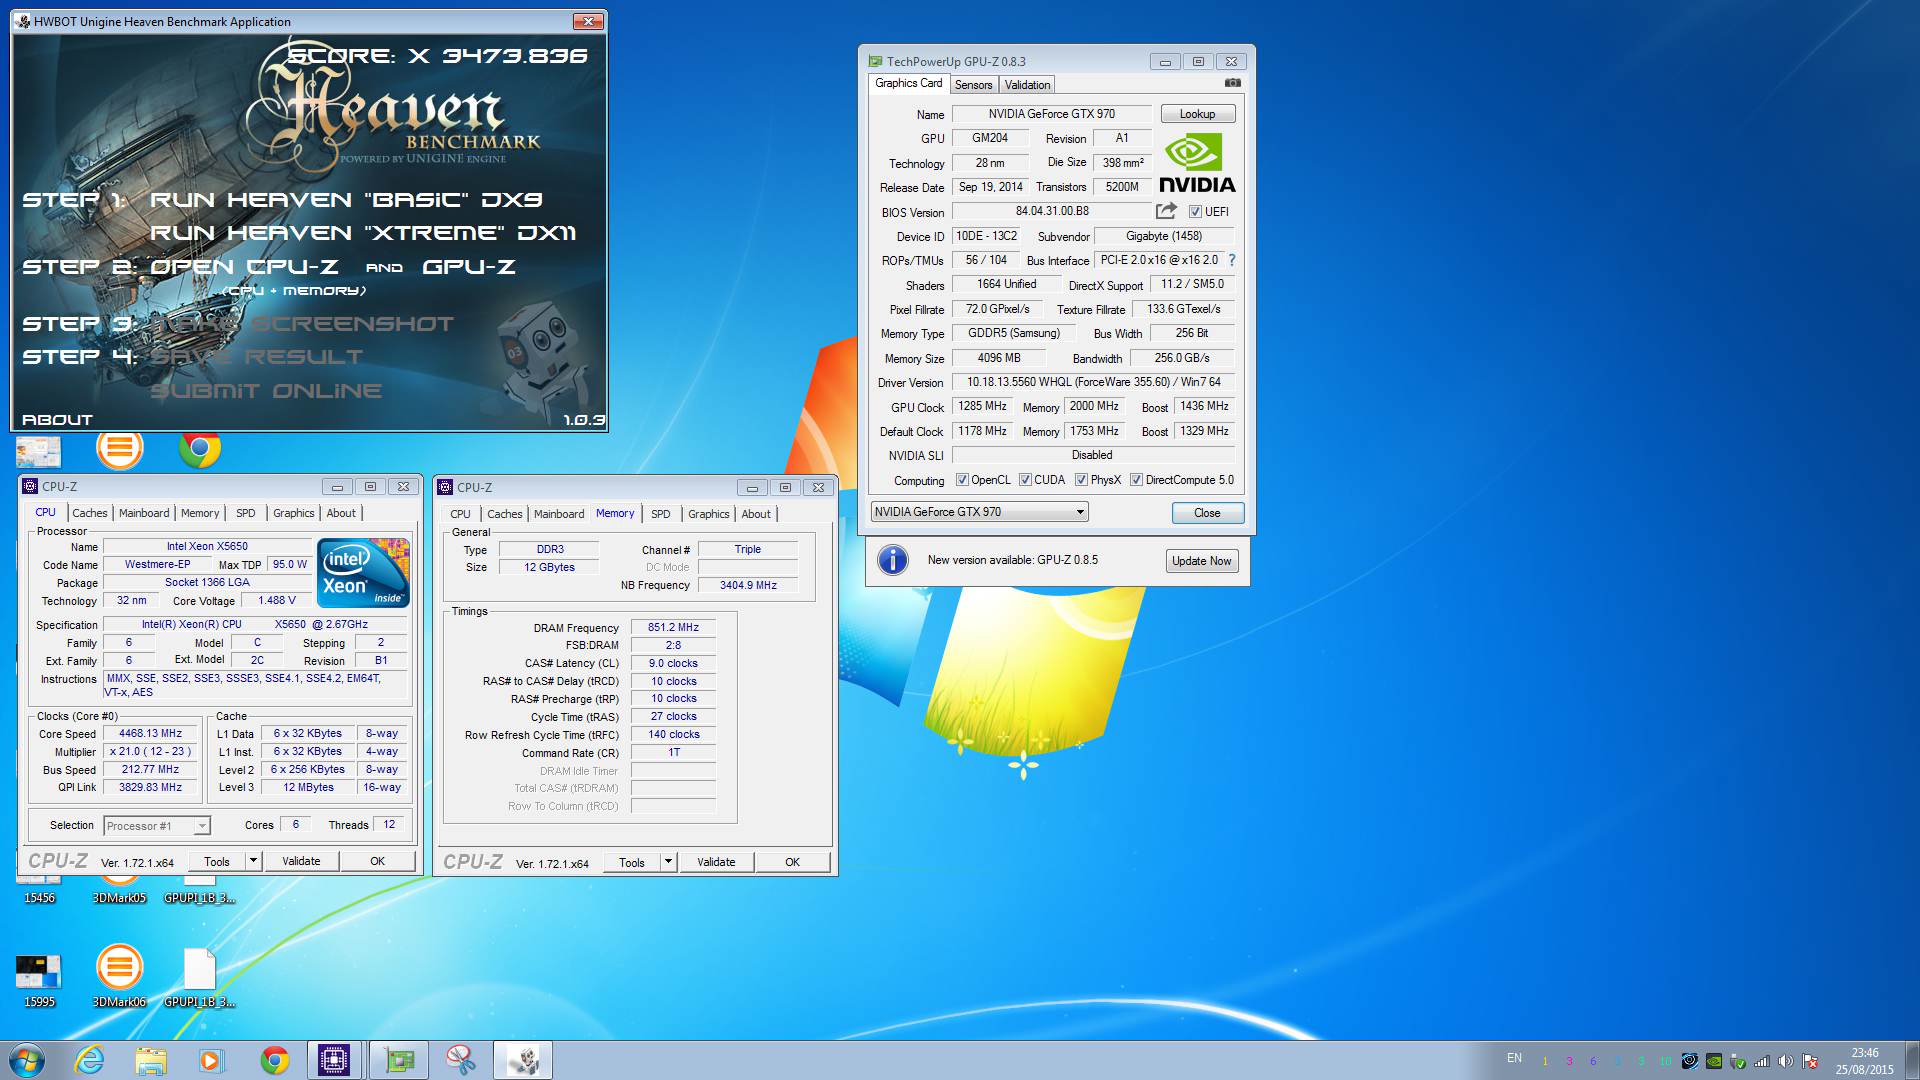The image size is (1920, 1080).
Task: Open Chrome shortcut on desktop
Action: [200, 449]
